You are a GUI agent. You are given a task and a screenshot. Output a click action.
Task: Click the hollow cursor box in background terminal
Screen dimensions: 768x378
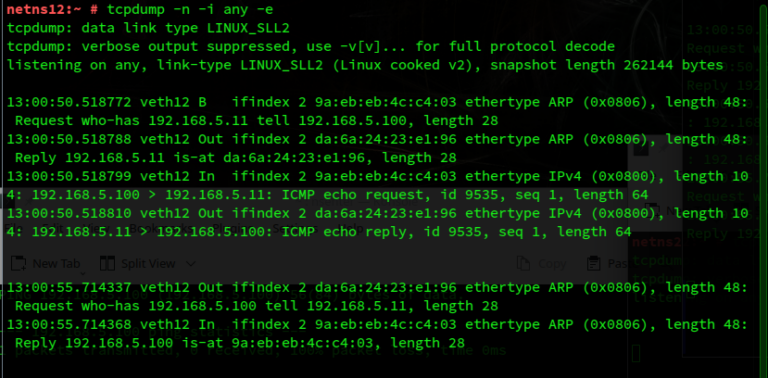pyautogui.click(x=636, y=353)
